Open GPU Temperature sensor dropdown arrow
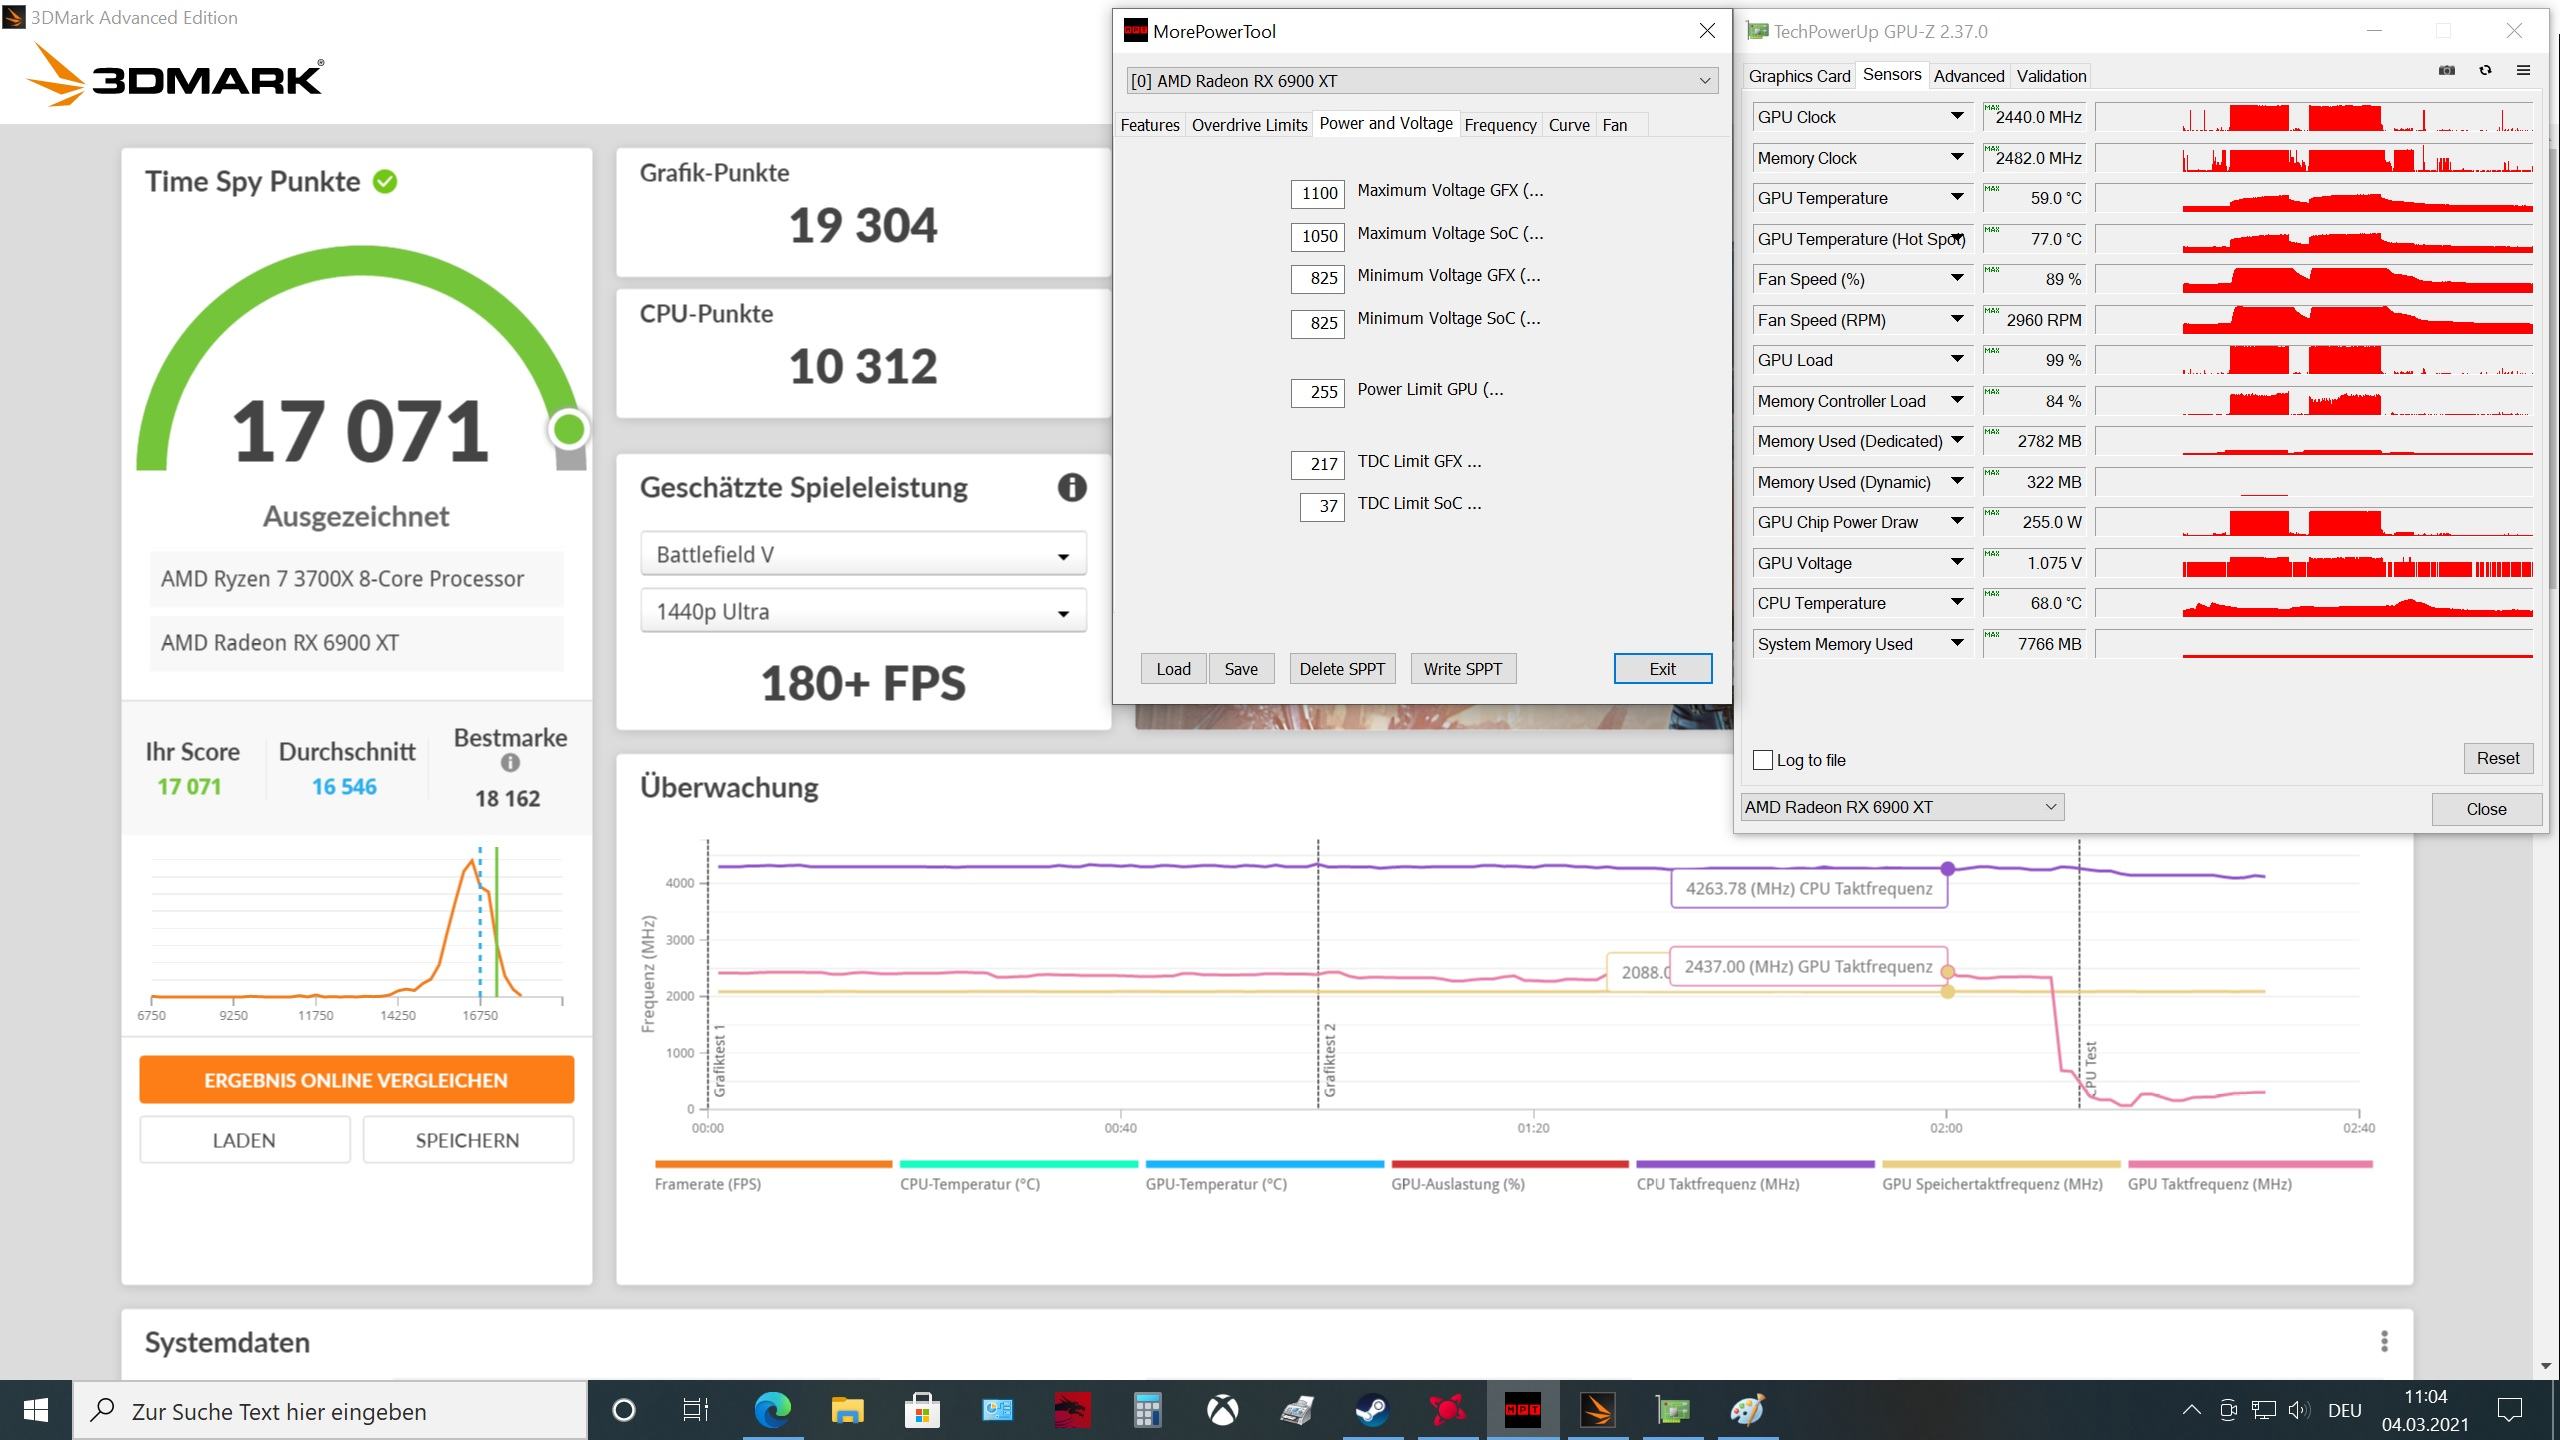The height and width of the screenshot is (1440, 2560). [1957, 197]
